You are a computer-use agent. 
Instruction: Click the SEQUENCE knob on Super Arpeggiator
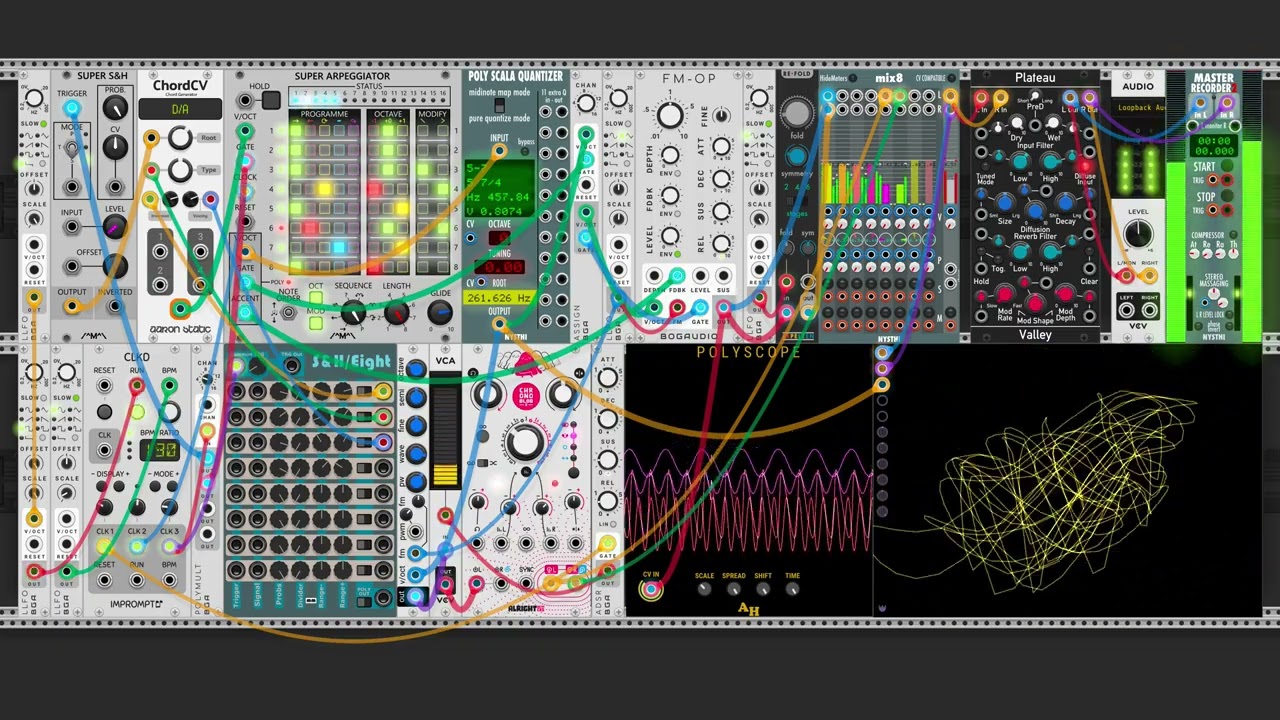point(353,313)
